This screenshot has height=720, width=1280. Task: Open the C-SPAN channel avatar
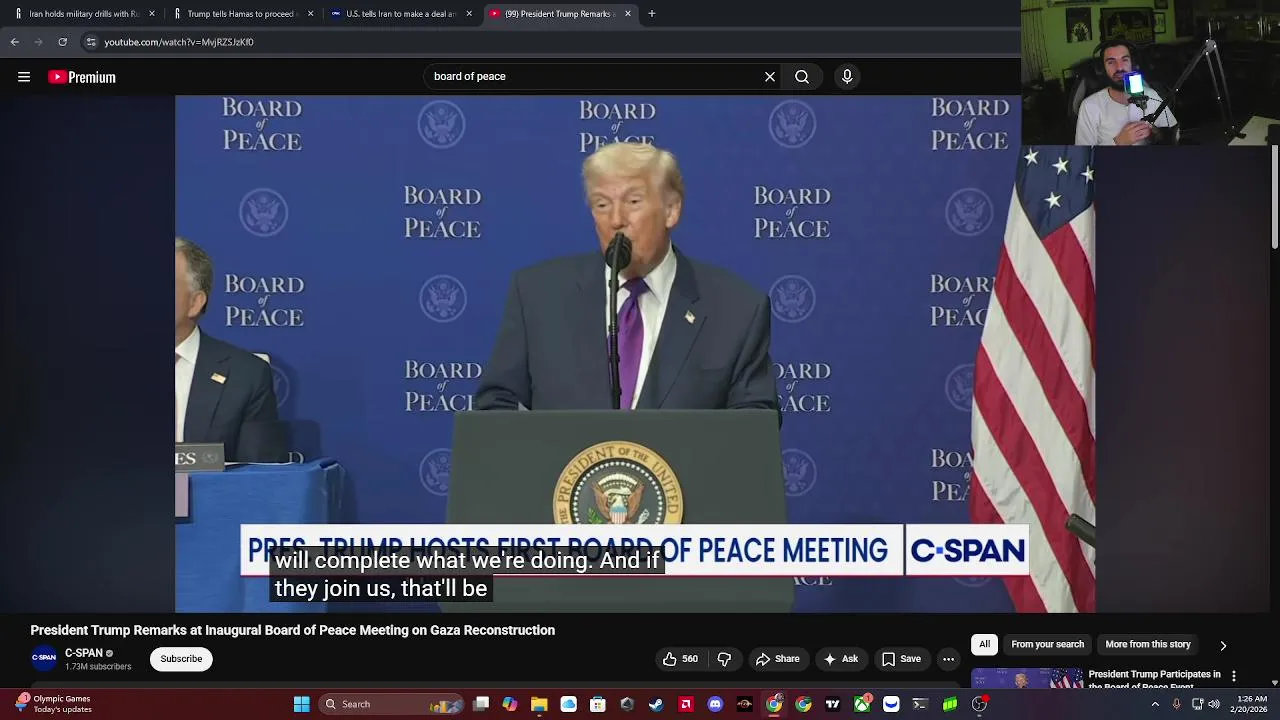43,658
